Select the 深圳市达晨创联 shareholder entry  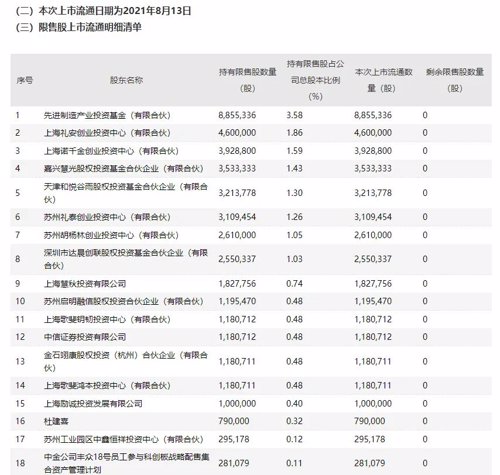pyautogui.click(x=126, y=259)
